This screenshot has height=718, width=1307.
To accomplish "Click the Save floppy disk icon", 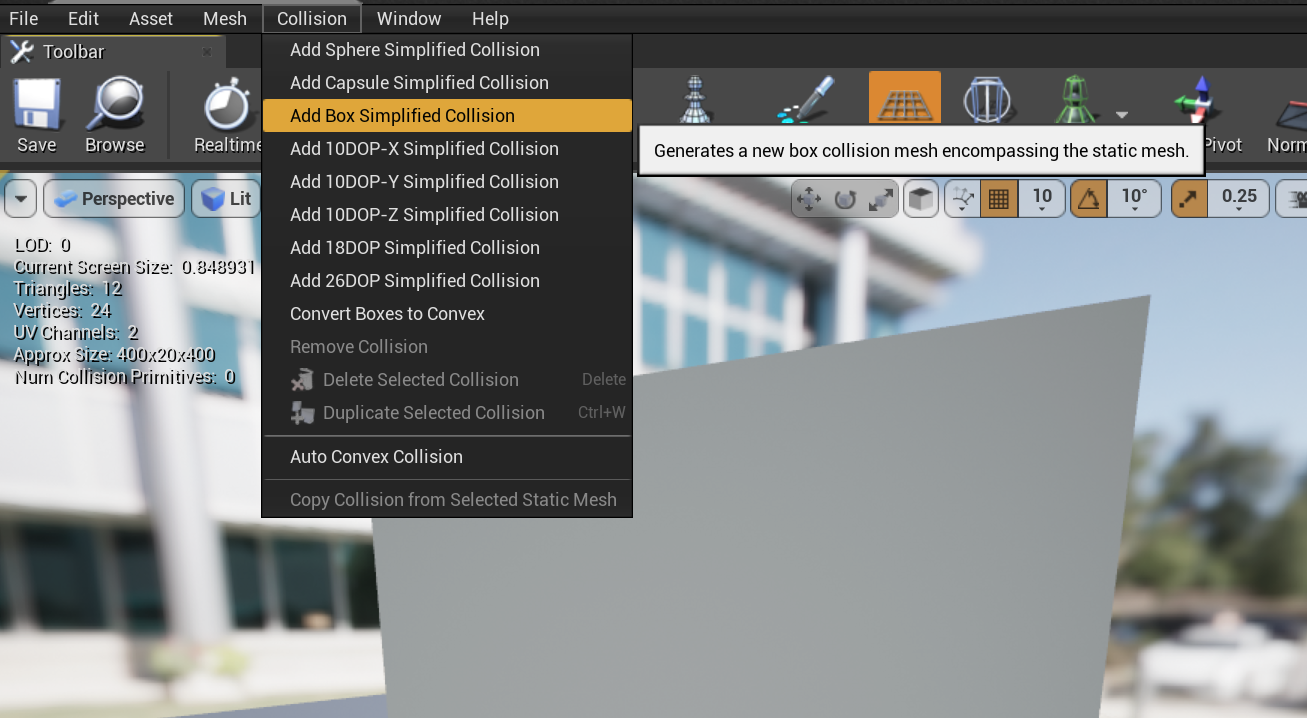I will [x=36, y=105].
